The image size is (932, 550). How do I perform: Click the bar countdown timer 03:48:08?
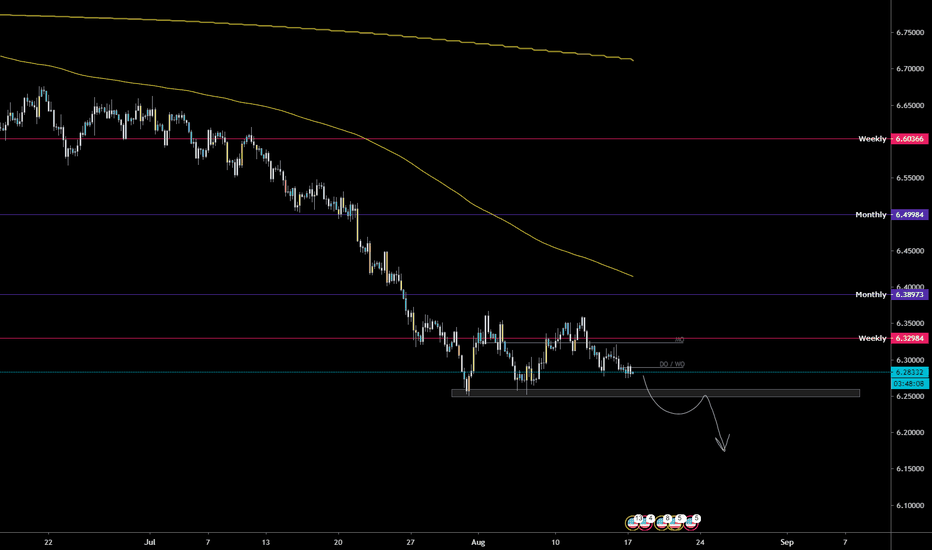coord(909,384)
